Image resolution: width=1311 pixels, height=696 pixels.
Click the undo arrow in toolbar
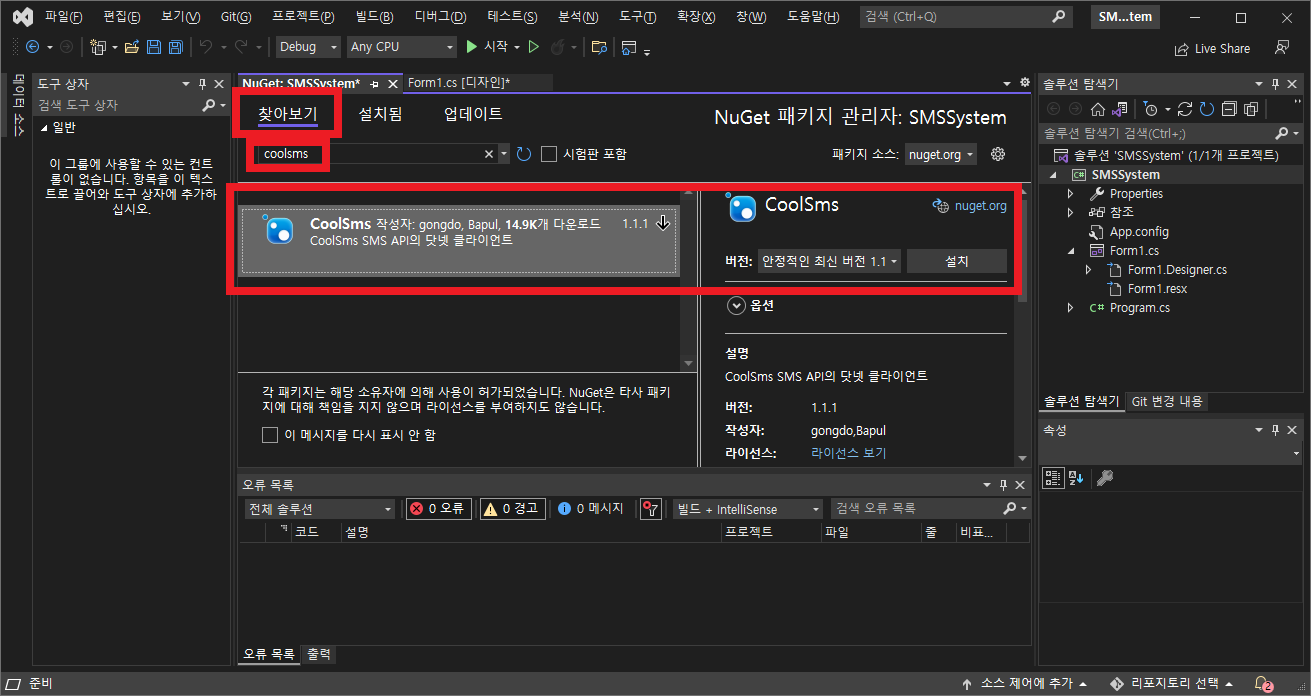(206, 47)
